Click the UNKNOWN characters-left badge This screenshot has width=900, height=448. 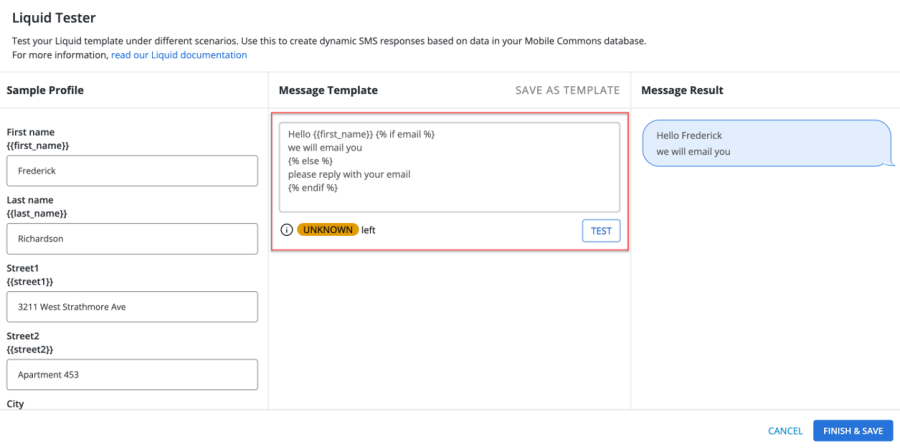[327, 230]
